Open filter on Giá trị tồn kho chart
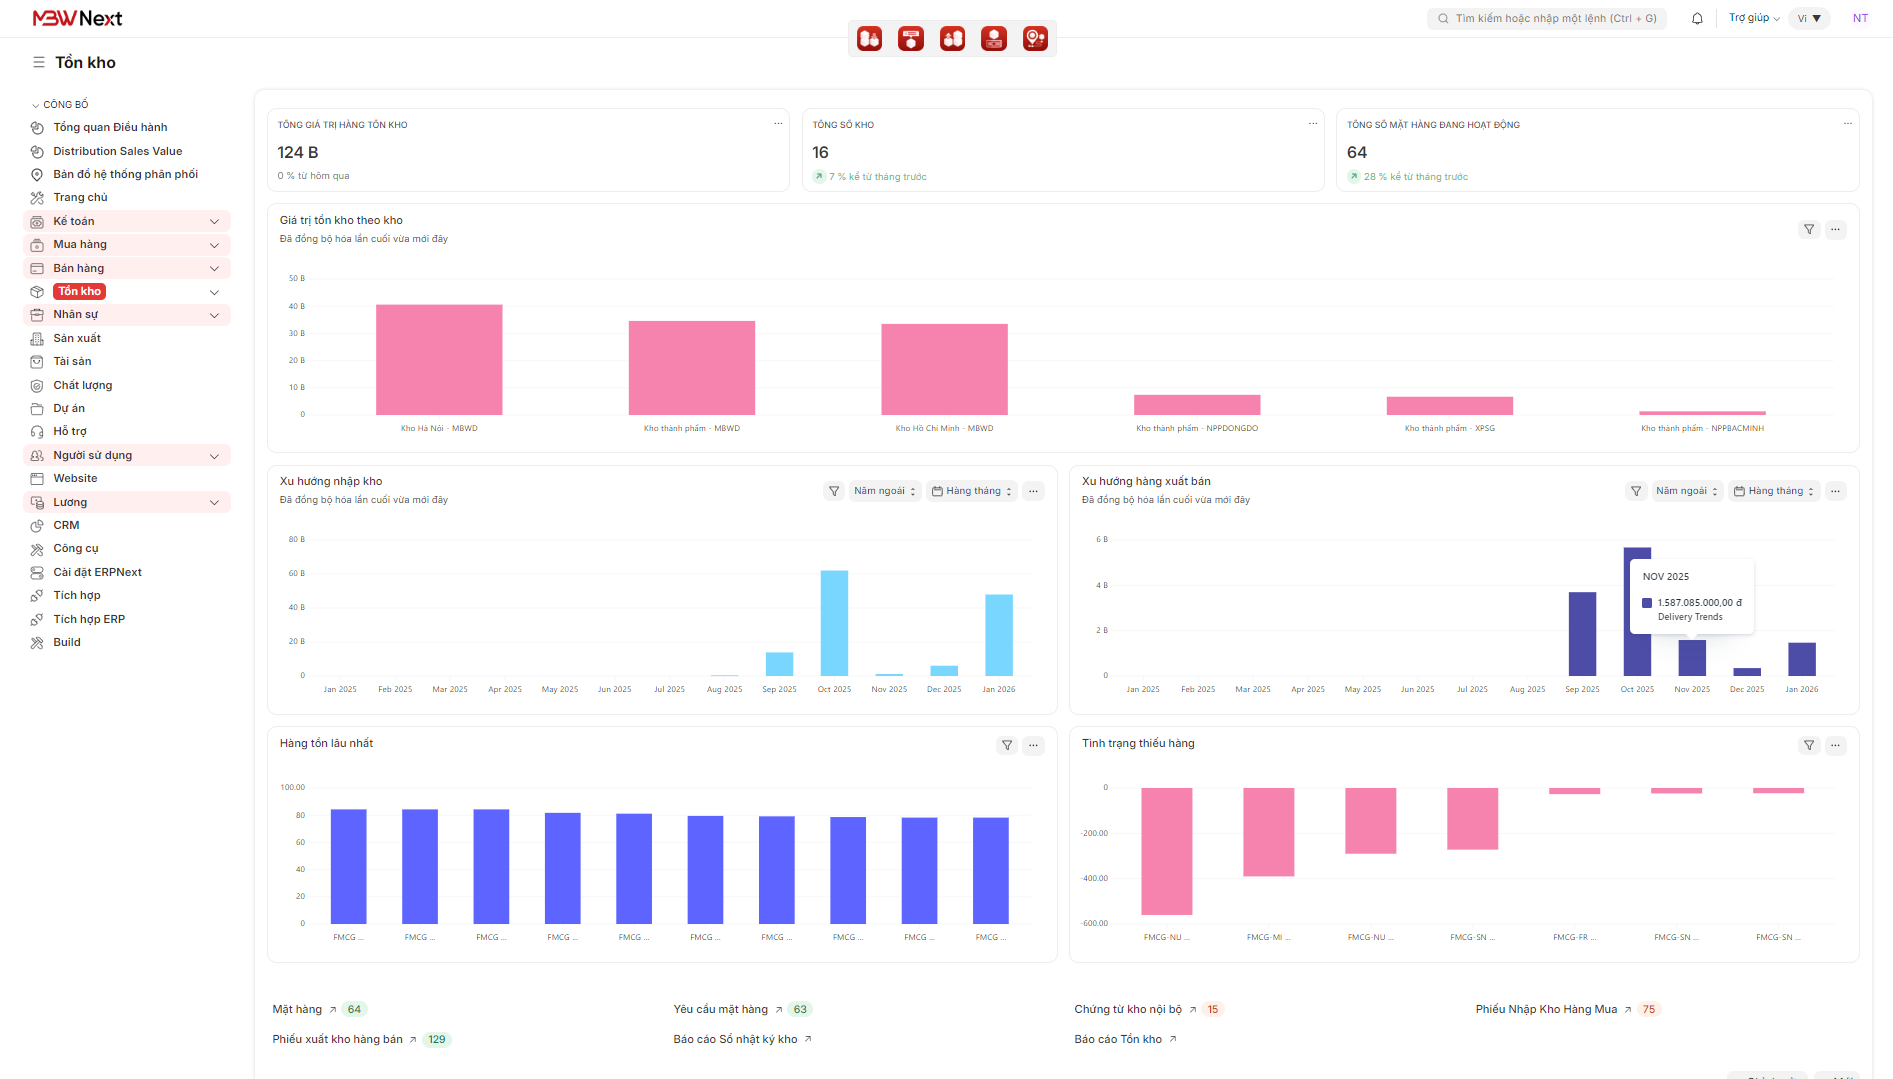 point(1808,230)
